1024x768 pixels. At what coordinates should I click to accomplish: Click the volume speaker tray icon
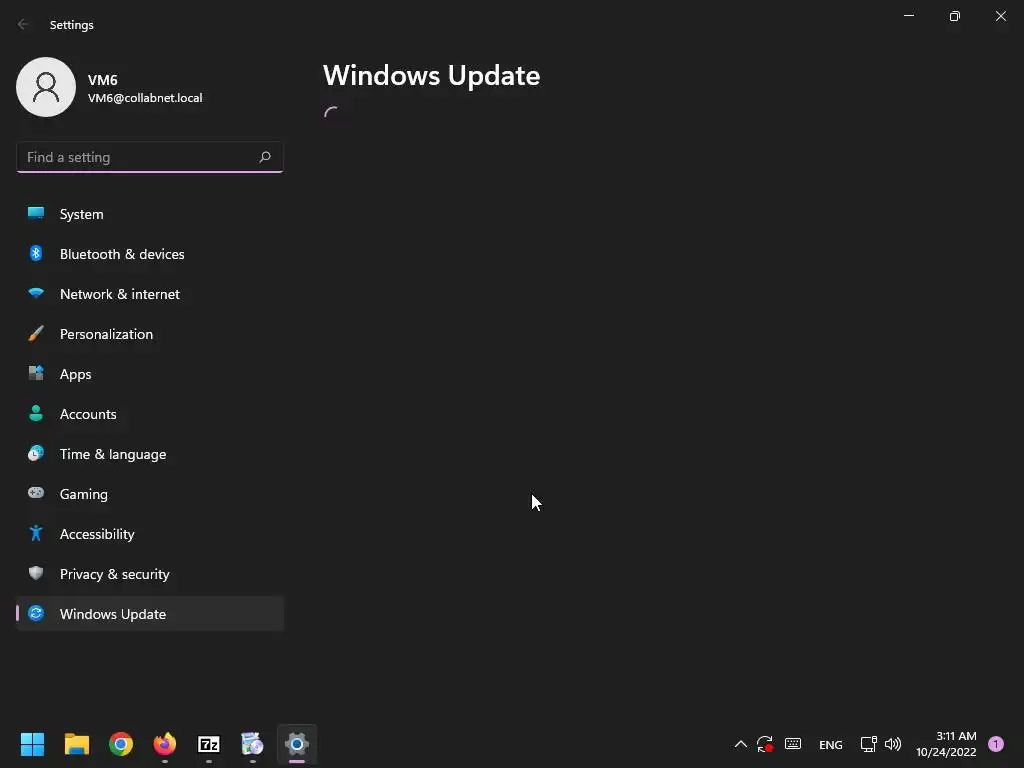click(x=893, y=744)
